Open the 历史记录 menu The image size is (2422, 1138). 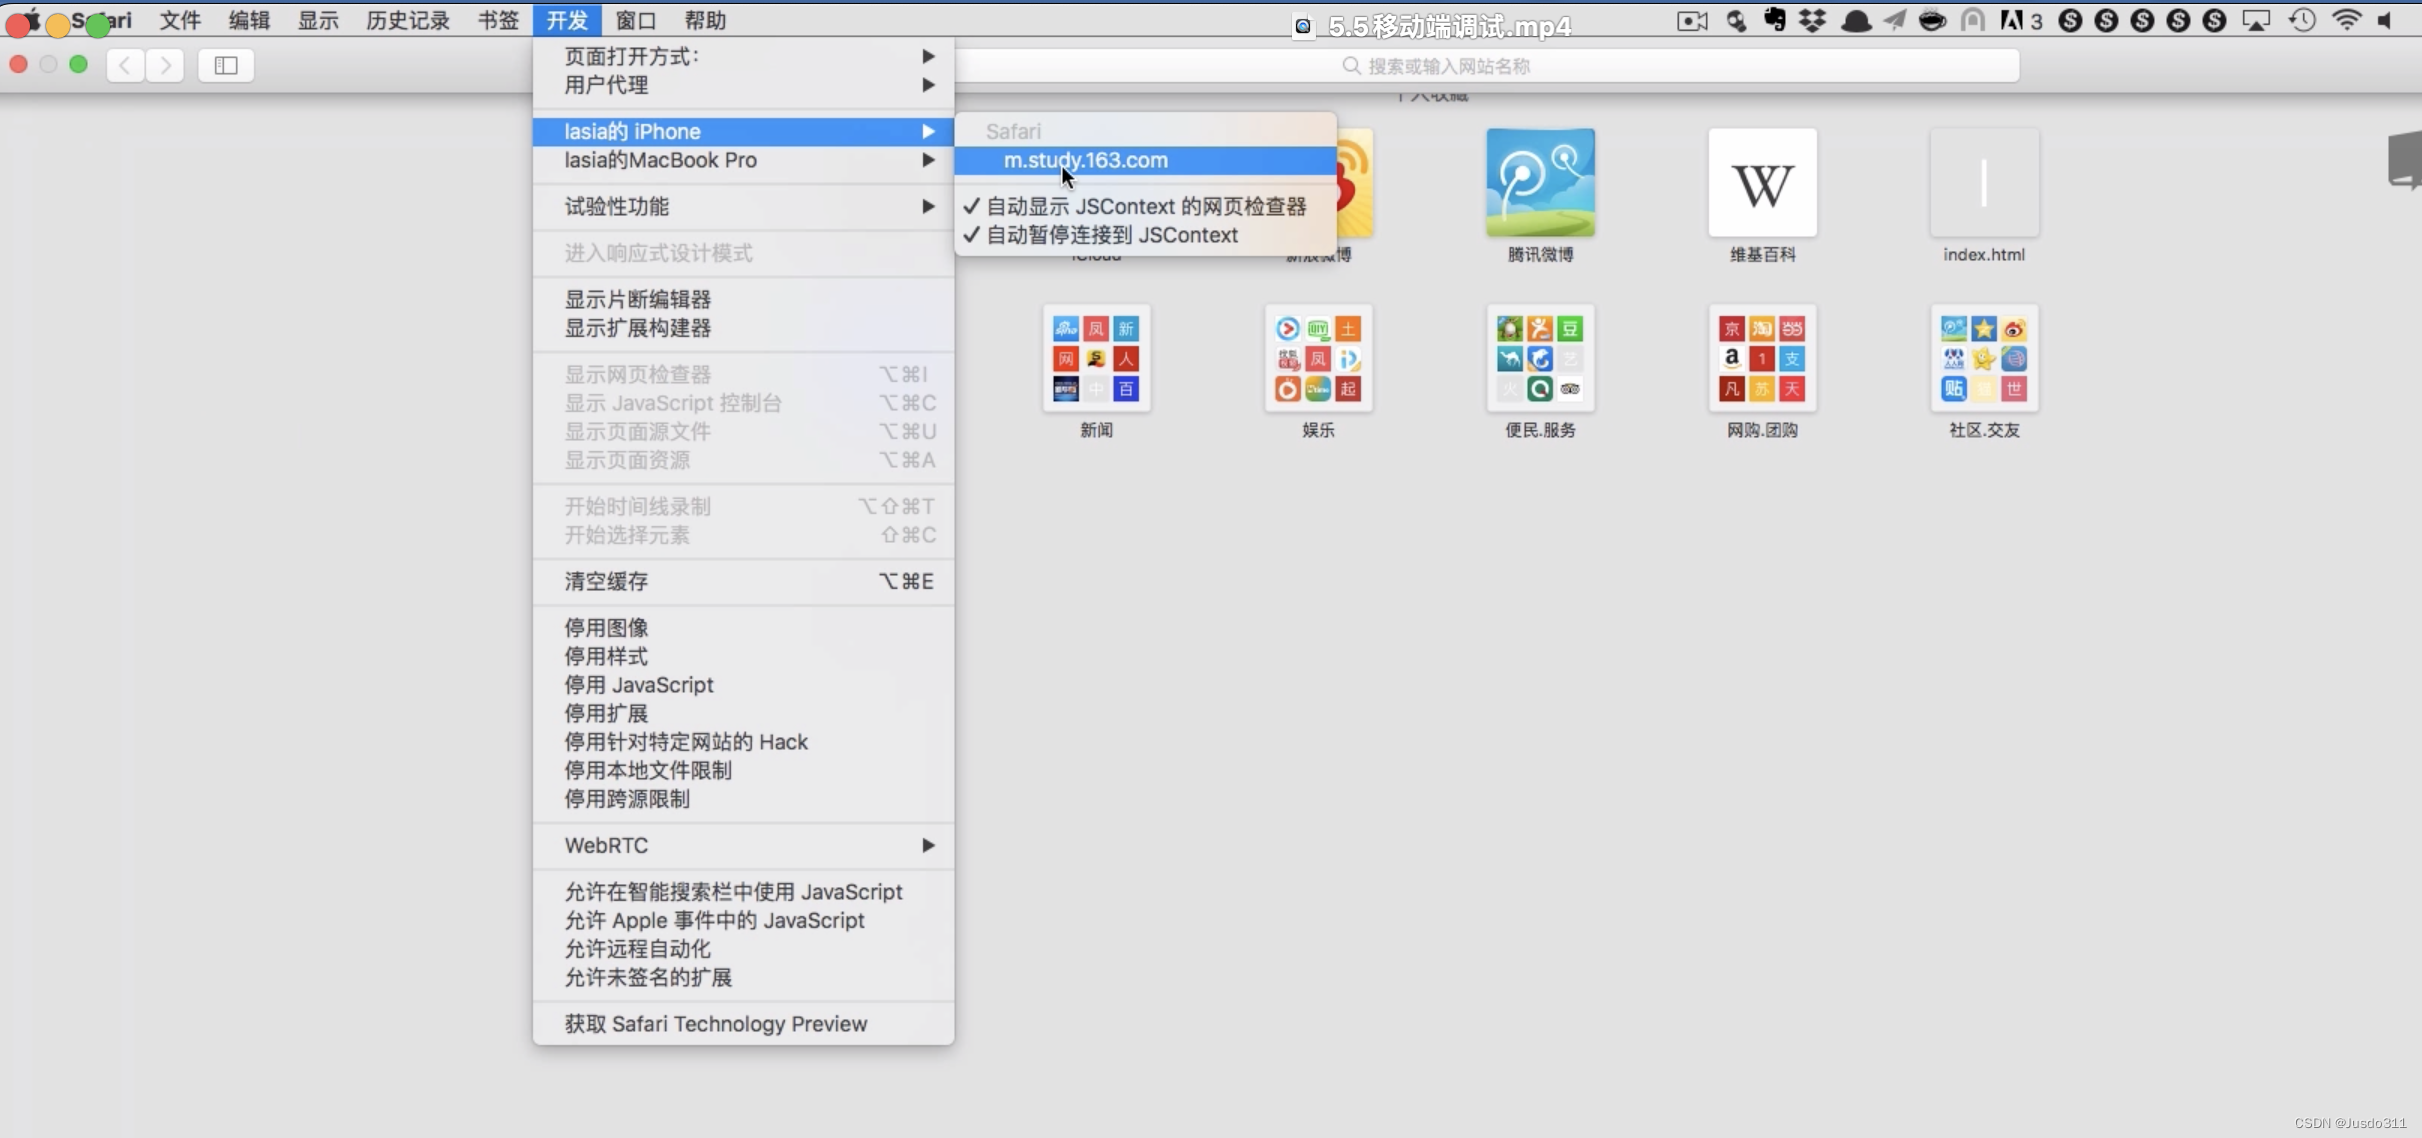click(408, 20)
